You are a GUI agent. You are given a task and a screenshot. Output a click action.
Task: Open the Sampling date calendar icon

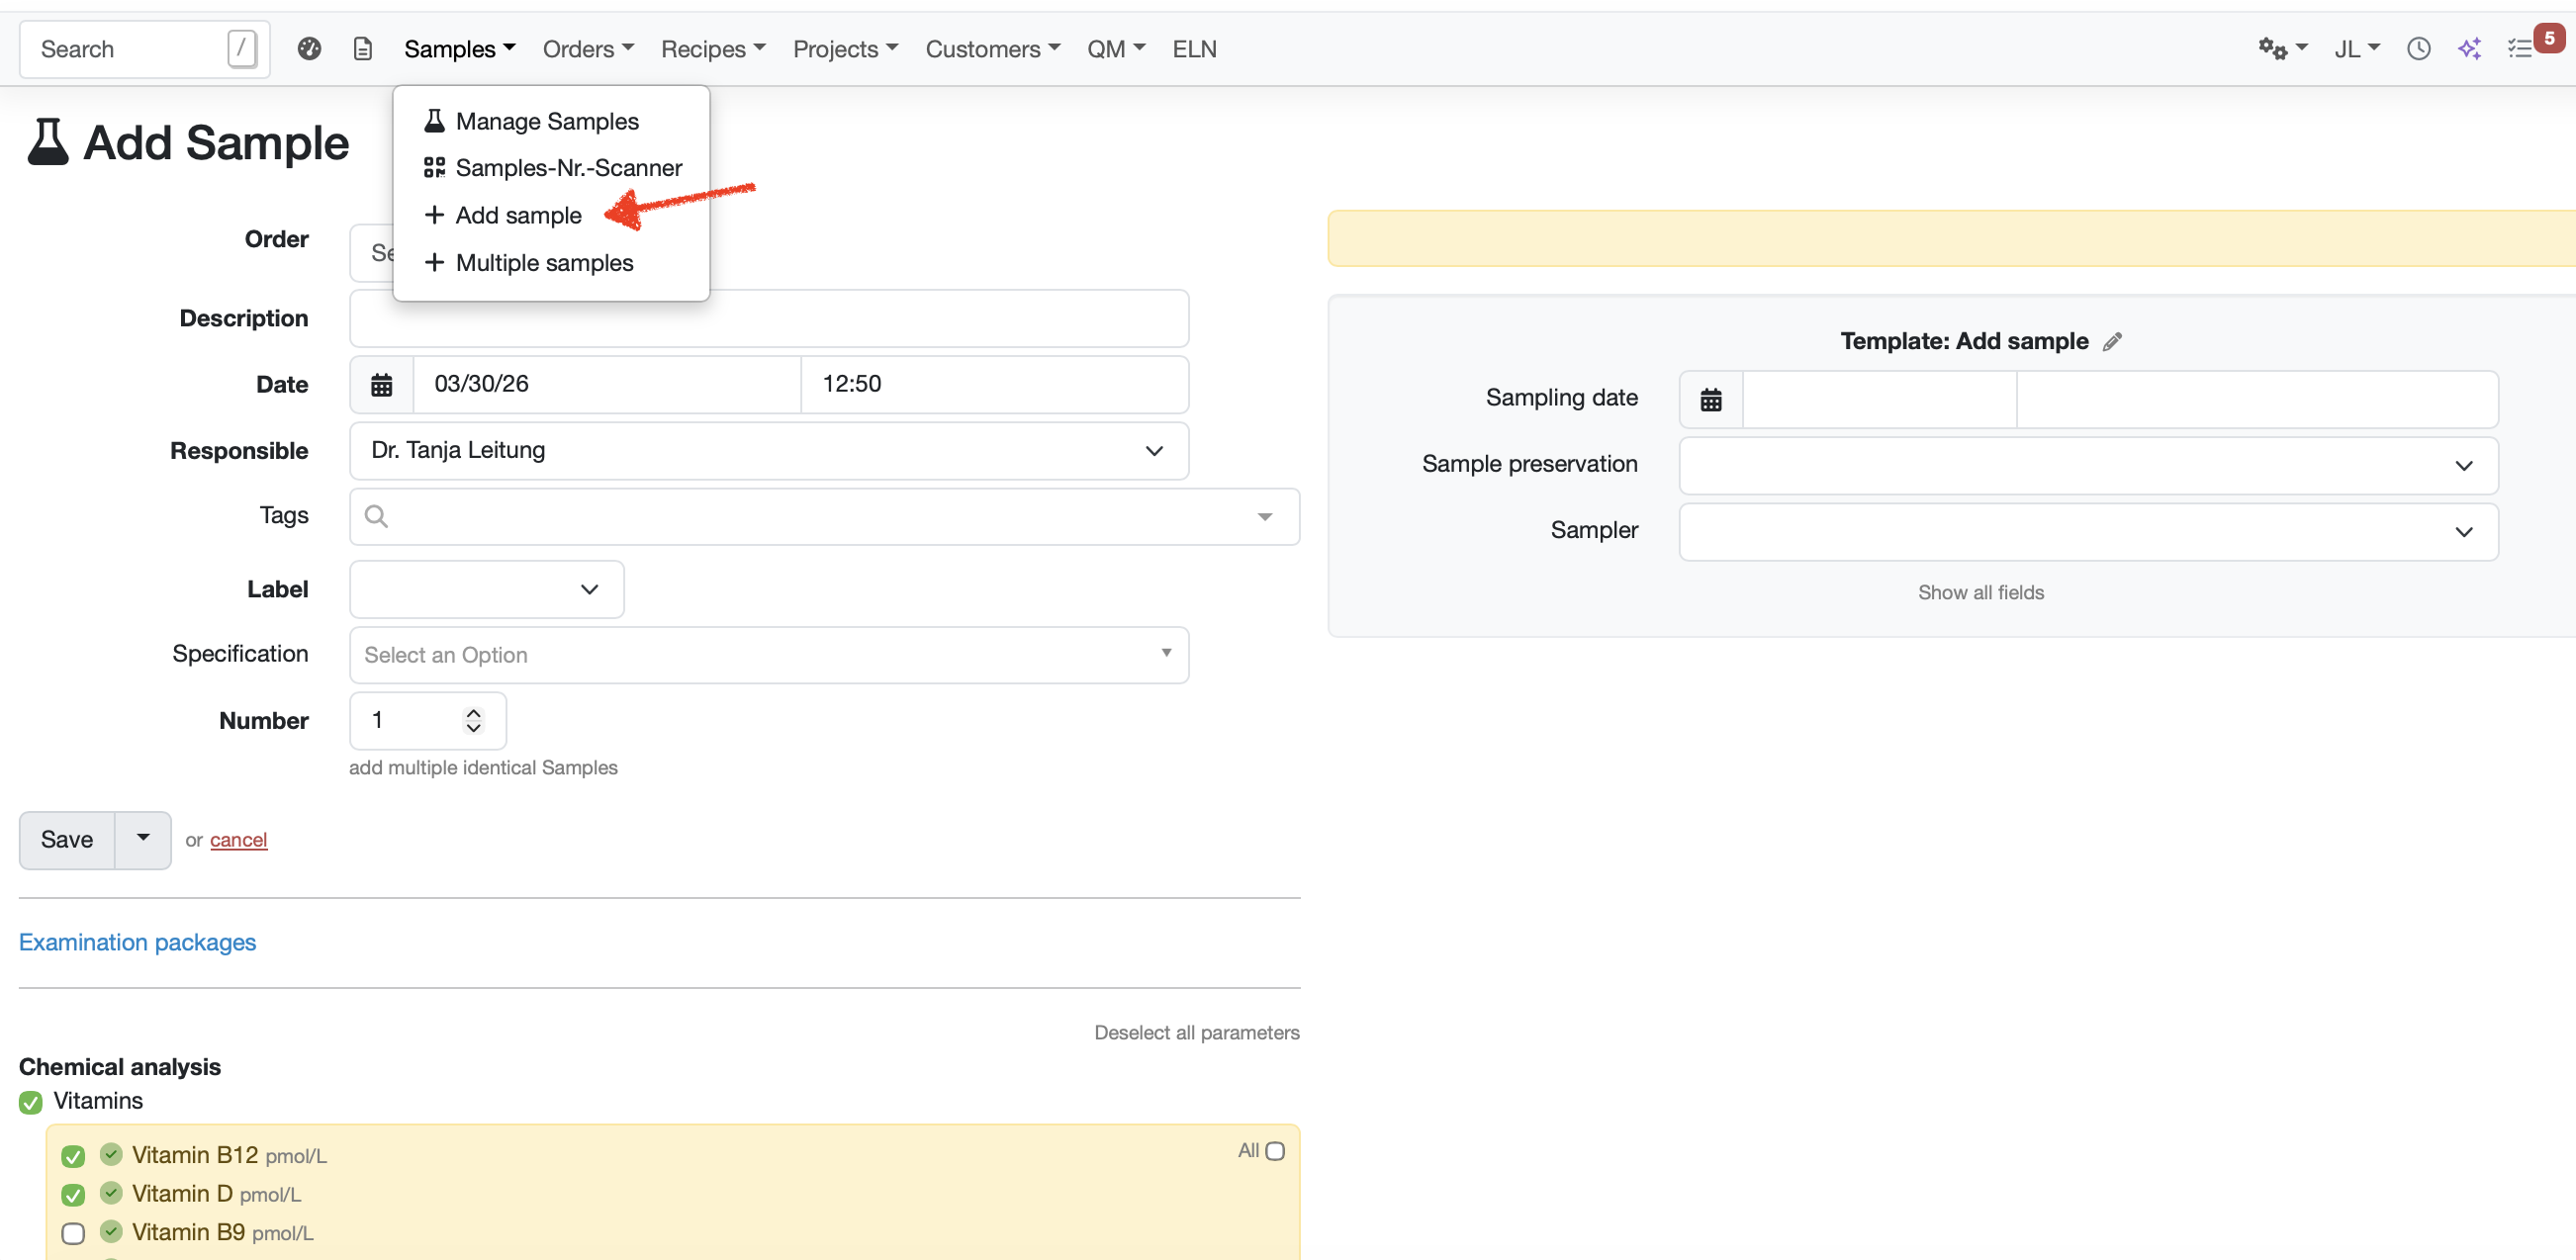tap(1711, 400)
